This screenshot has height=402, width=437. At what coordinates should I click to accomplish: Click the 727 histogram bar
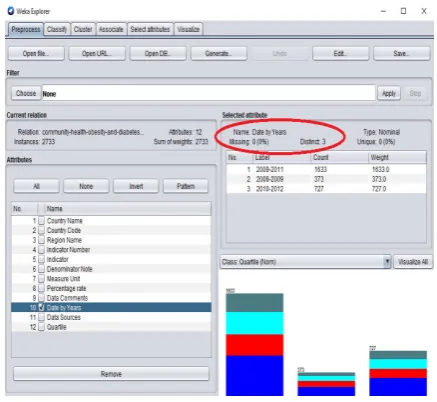(x=398, y=373)
